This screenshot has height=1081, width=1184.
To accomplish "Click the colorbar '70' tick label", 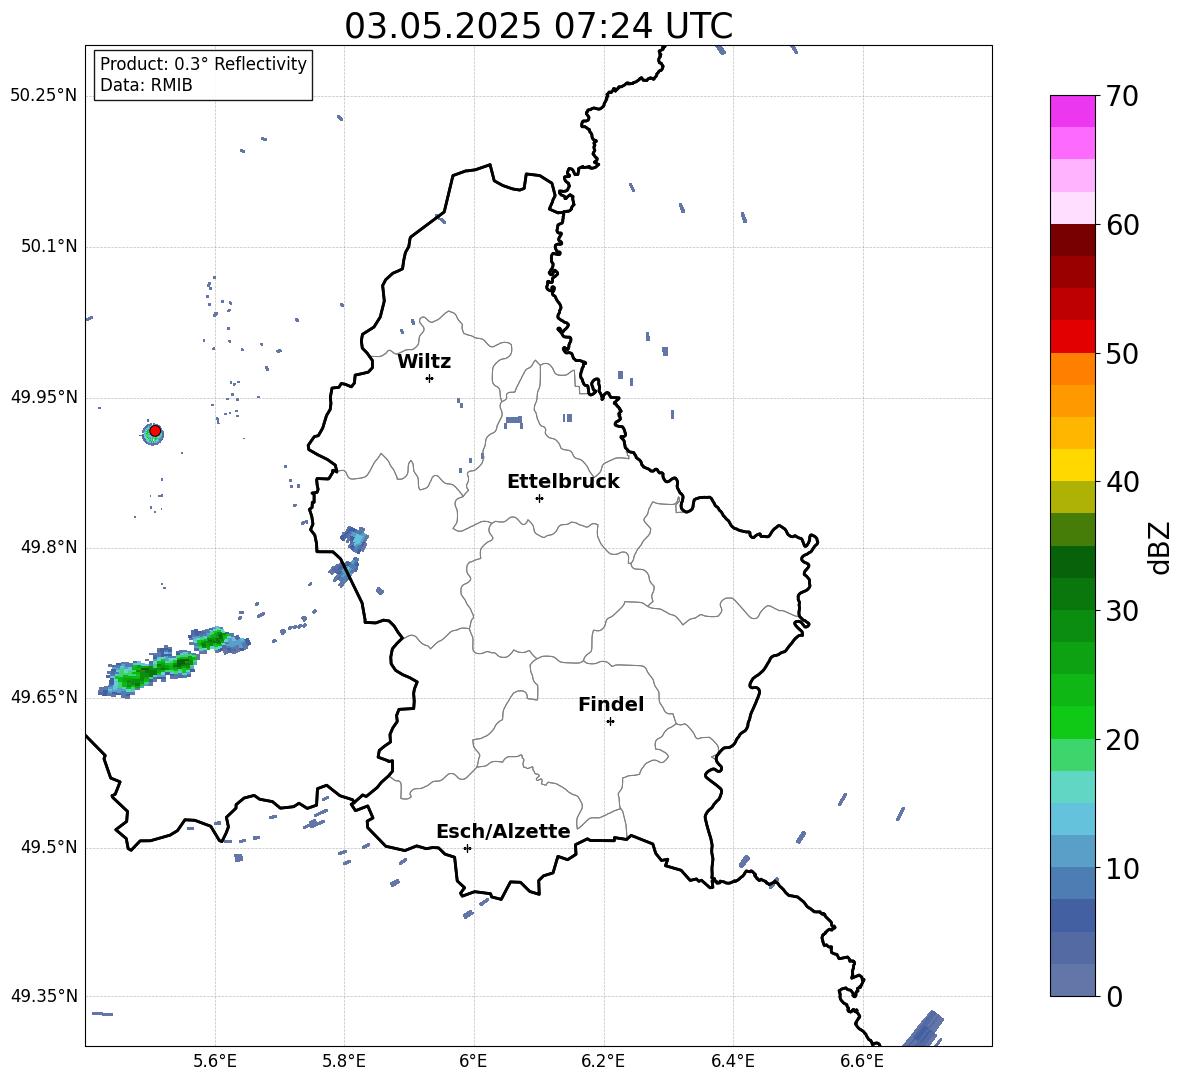I will 1122,96.
